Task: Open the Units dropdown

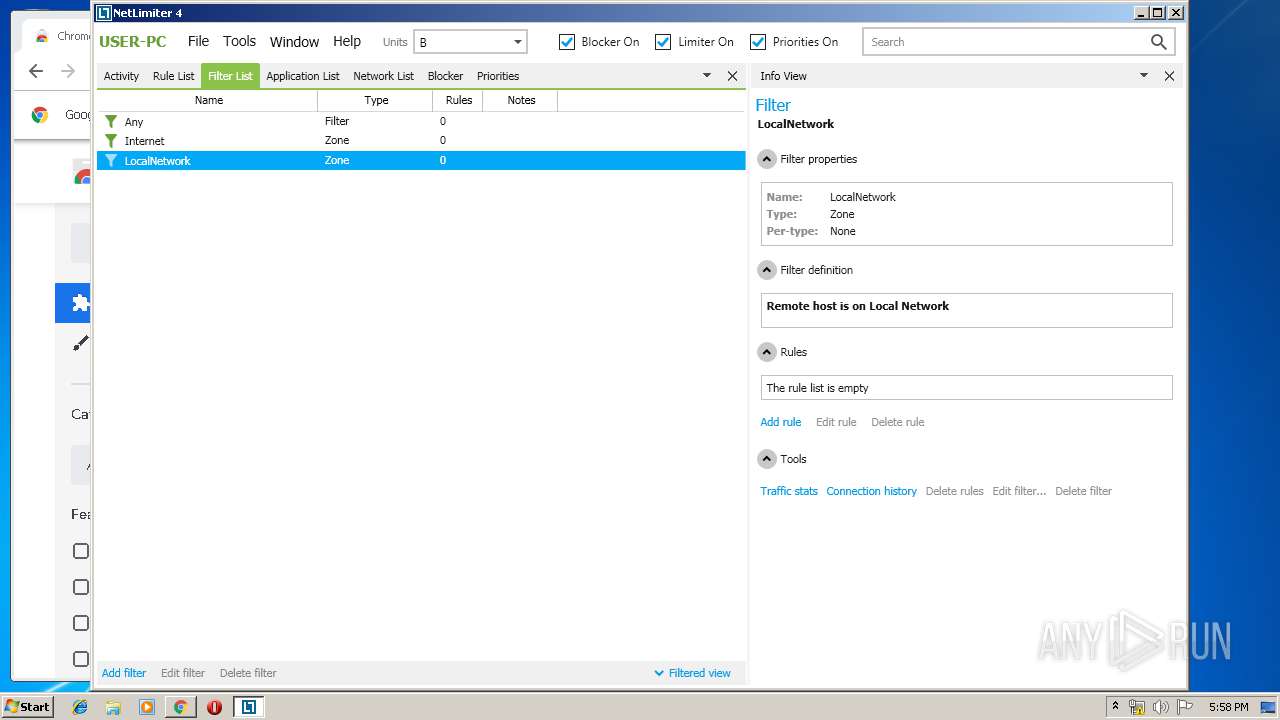Action: tap(470, 42)
